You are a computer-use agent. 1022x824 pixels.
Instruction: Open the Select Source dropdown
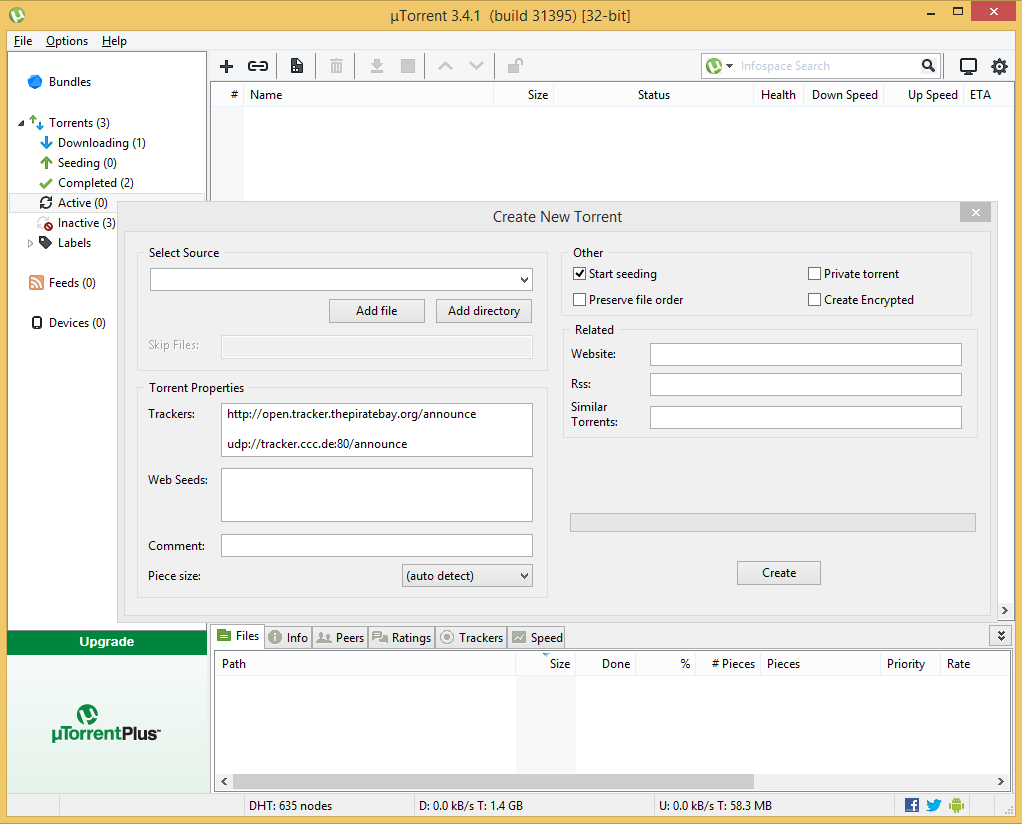(x=524, y=280)
